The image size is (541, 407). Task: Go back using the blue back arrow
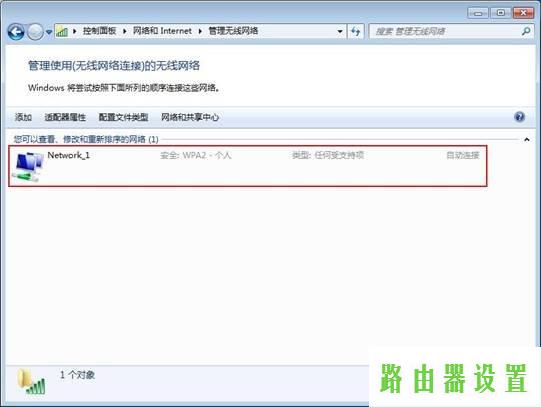pos(16,32)
